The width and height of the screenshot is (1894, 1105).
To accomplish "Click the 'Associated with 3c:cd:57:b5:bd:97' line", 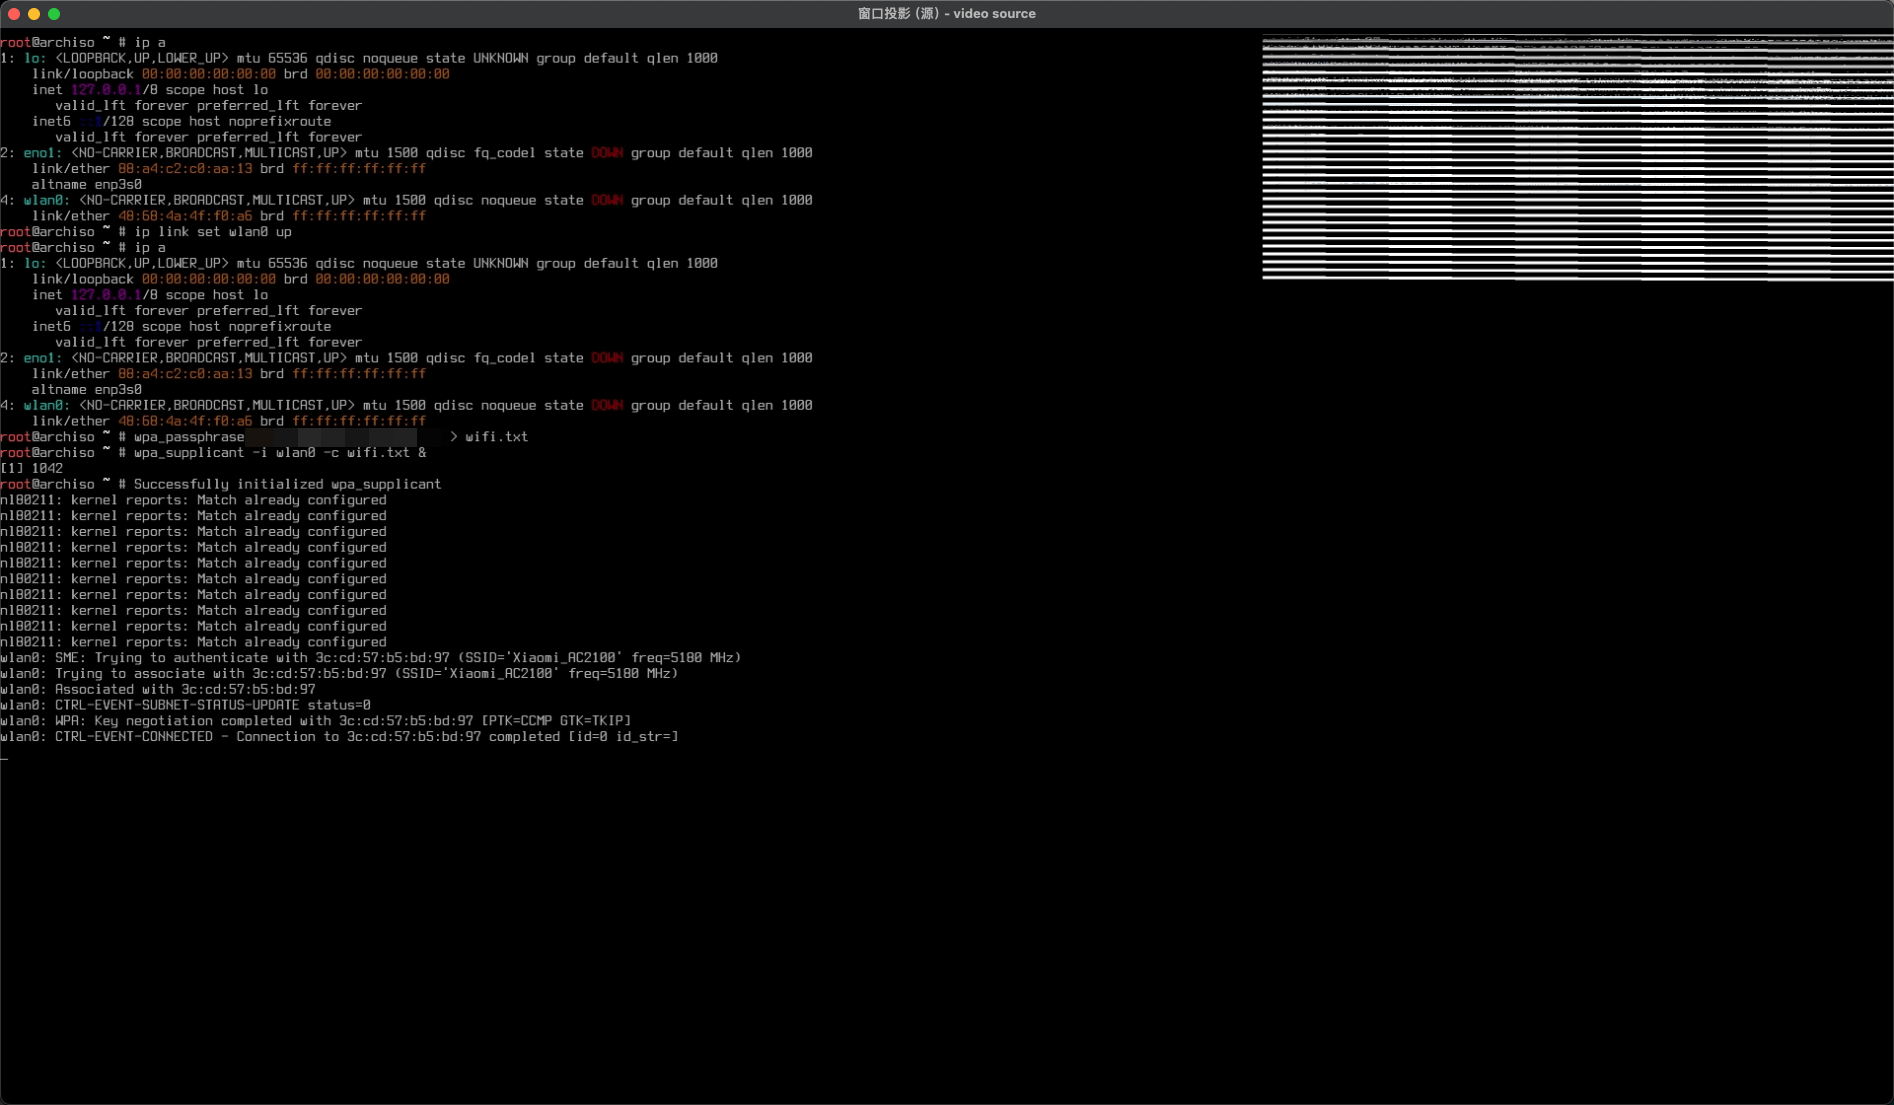I will coord(158,690).
